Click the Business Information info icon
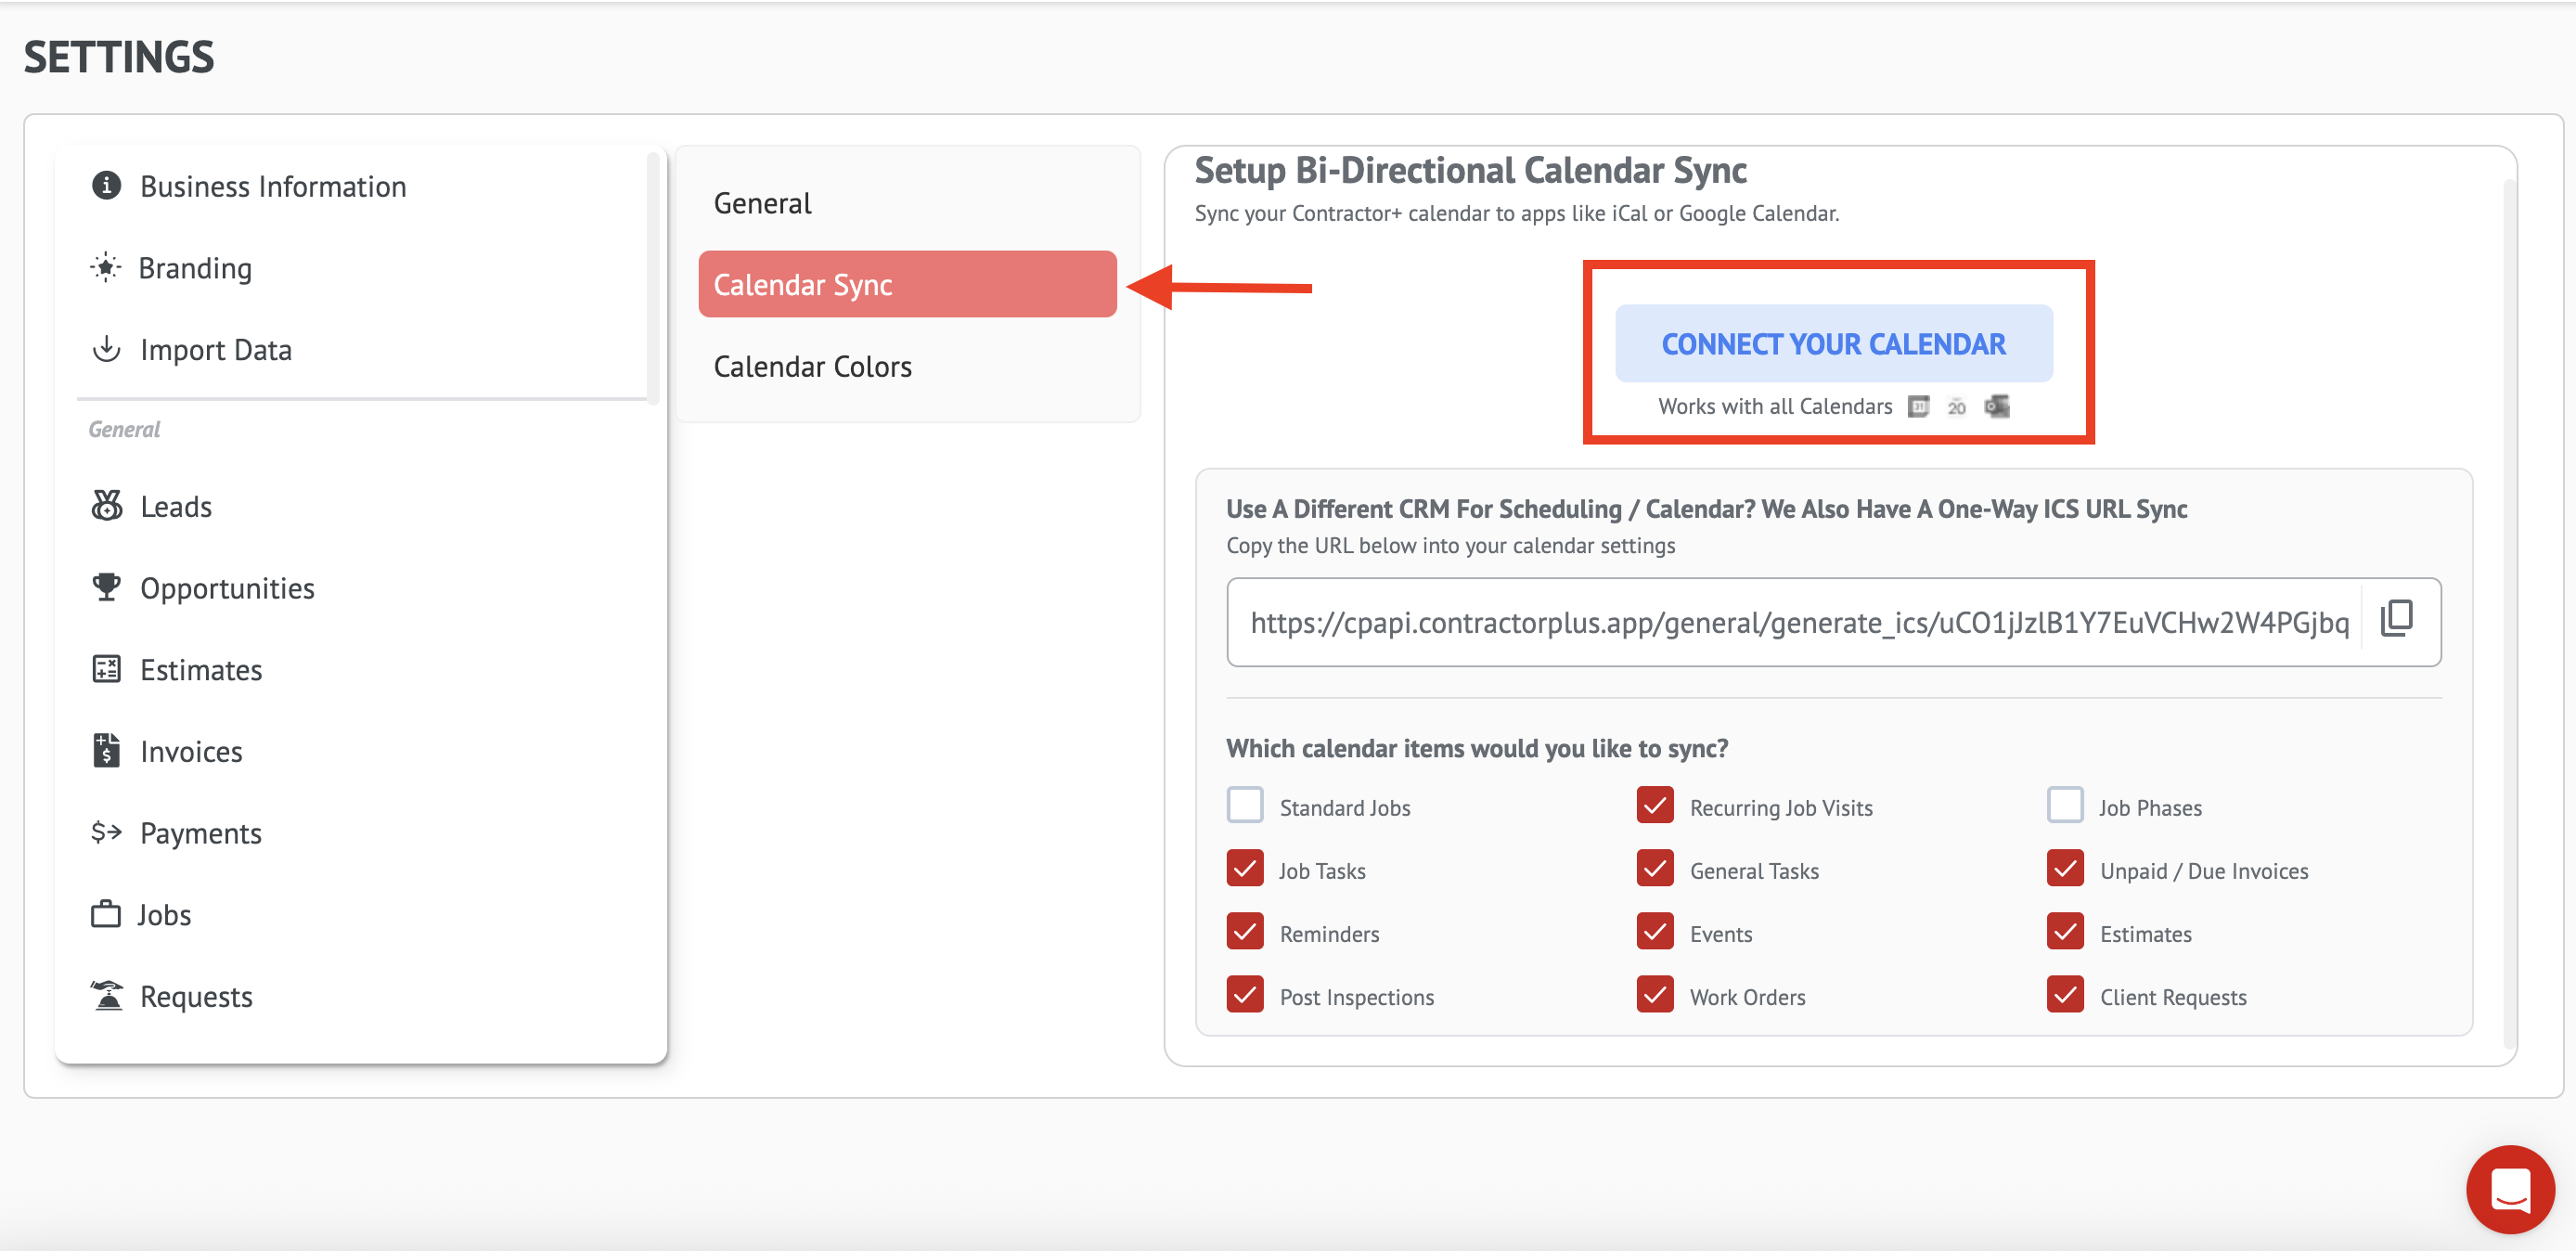Image resolution: width=2576 pixels, height=1251 pixels. point(106,186)
